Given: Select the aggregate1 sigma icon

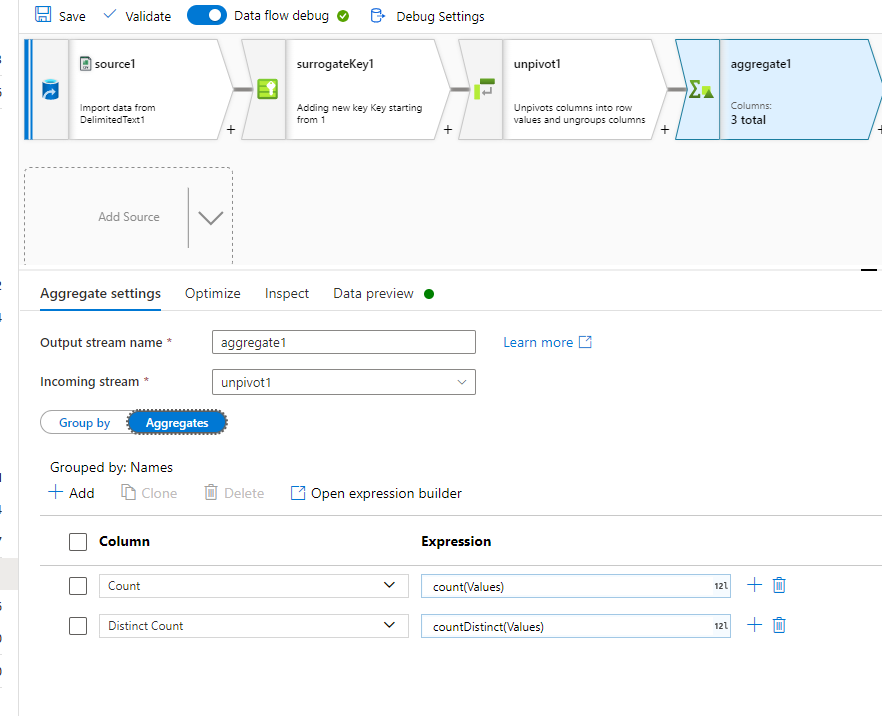Looking at the screenshot, I should pyautogui.click(x=701, y=89).
